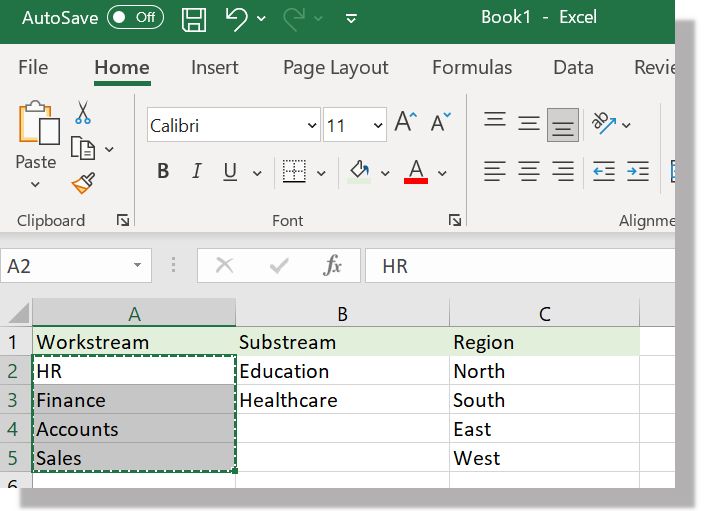Open the Calibri font name dropdown
Screen dimensions: 704x511
312,126
